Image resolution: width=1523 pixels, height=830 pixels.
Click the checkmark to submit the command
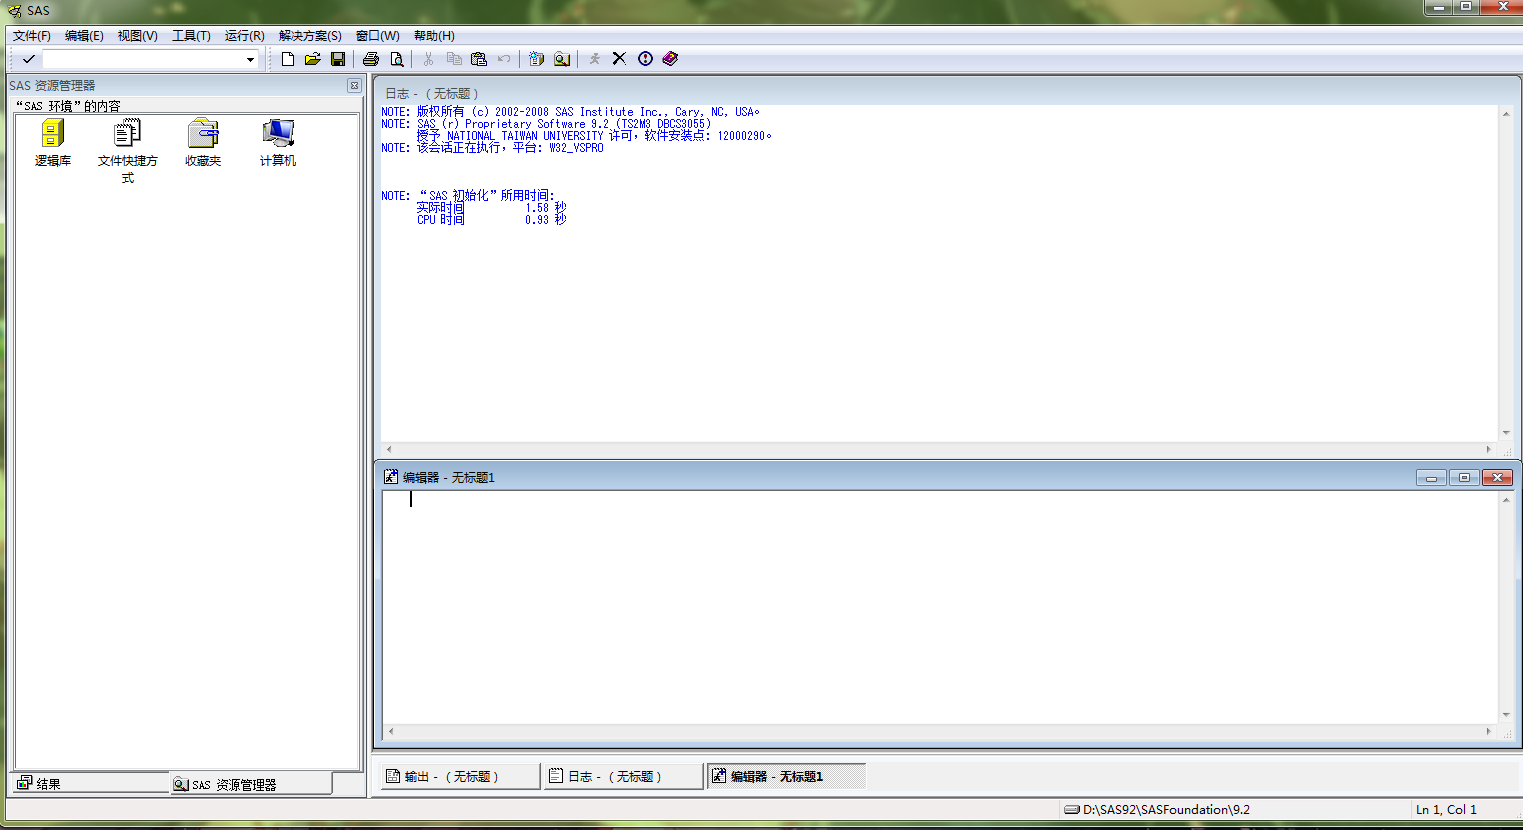pos(28,60)
